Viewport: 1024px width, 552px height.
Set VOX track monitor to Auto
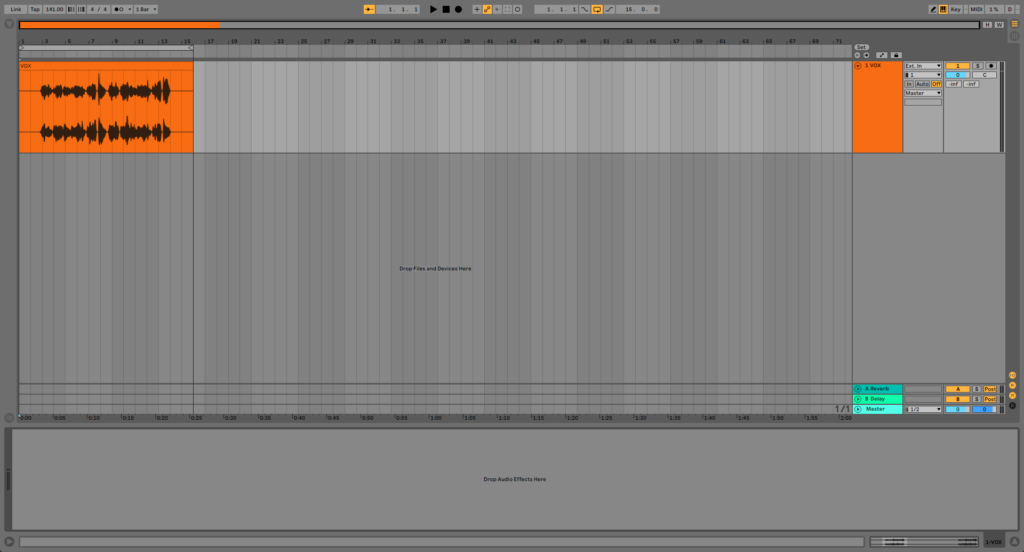click(x=922, y=84)
